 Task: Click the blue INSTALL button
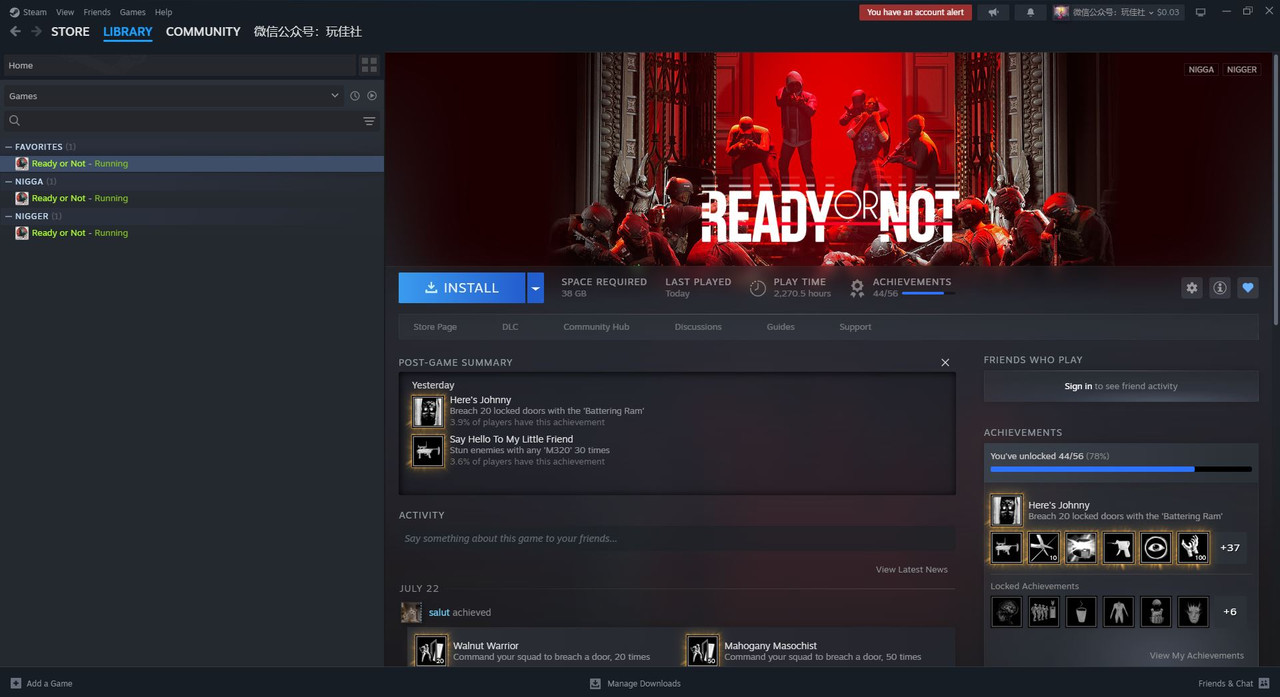tap(462, 287)
